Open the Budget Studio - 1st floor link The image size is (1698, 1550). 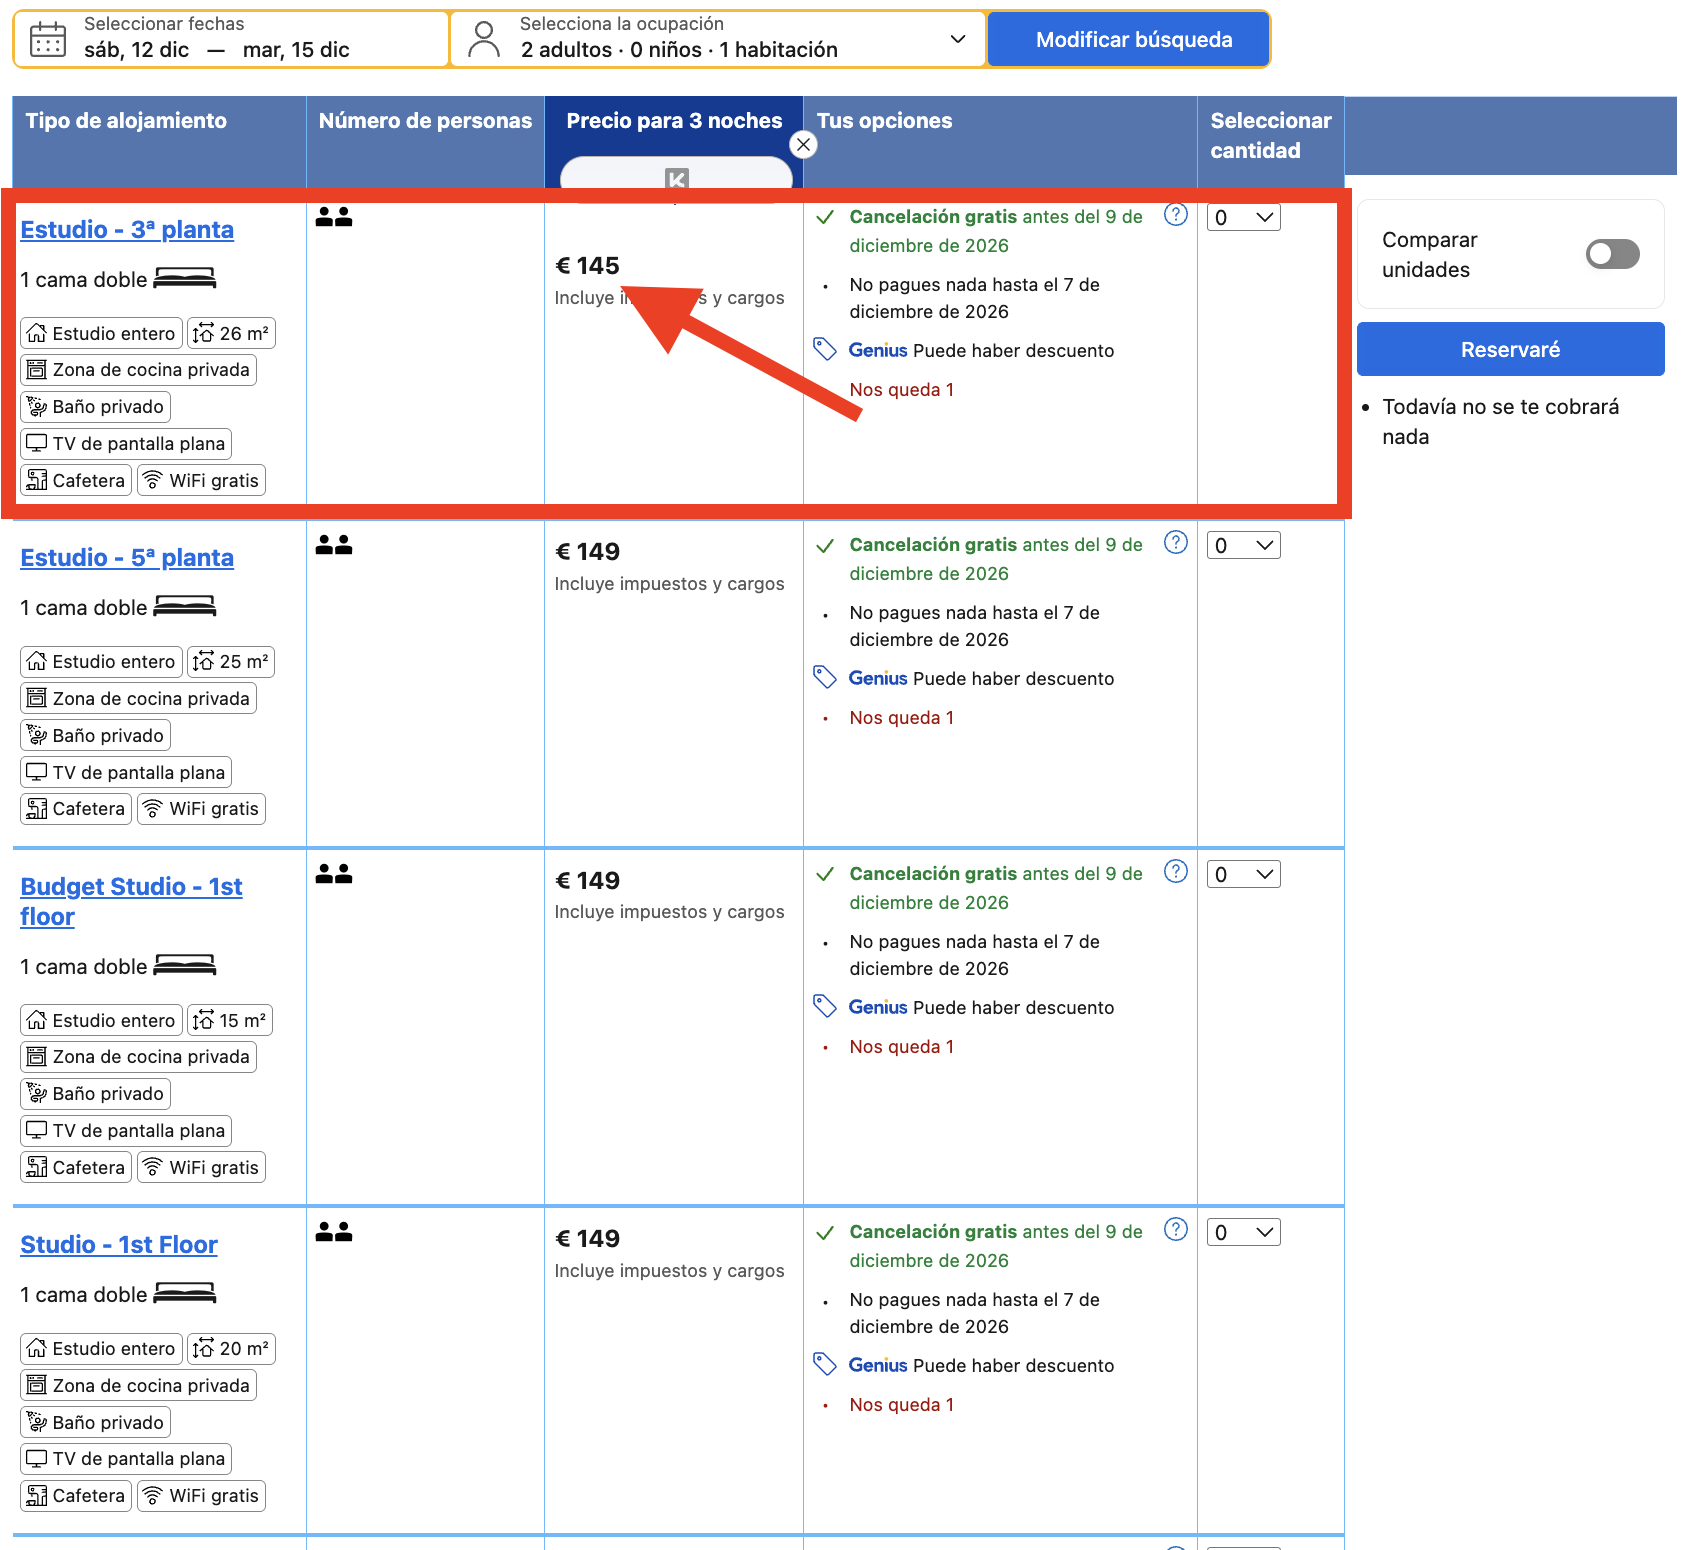(x=131, y=901)
